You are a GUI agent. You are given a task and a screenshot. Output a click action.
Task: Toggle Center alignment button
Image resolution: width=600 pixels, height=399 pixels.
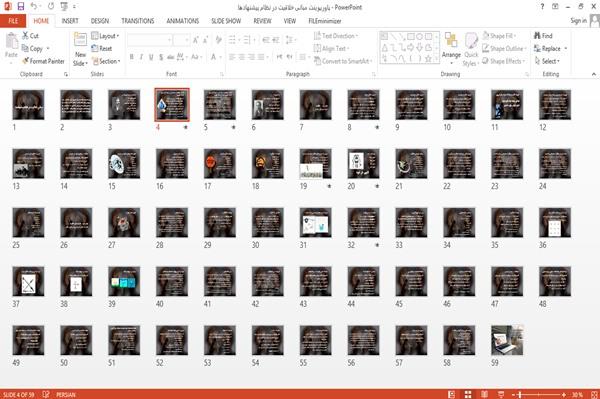click(241, 57)
